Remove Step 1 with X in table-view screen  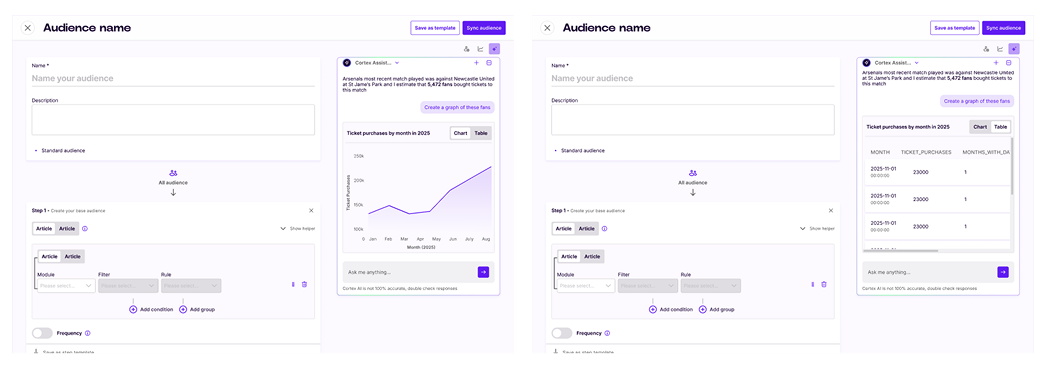click(831, 210)
